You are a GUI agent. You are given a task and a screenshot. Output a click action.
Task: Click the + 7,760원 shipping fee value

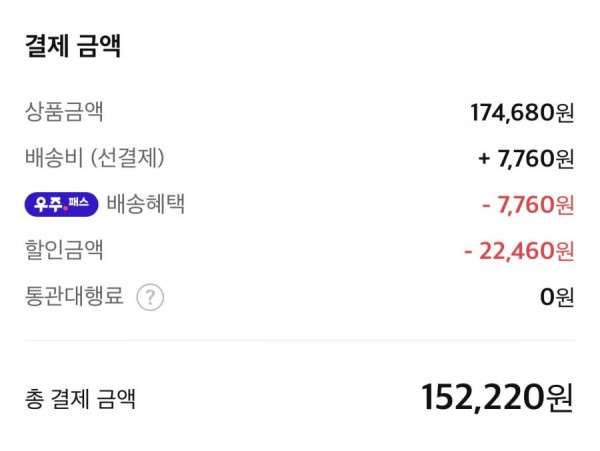click(x=526, y=158)
